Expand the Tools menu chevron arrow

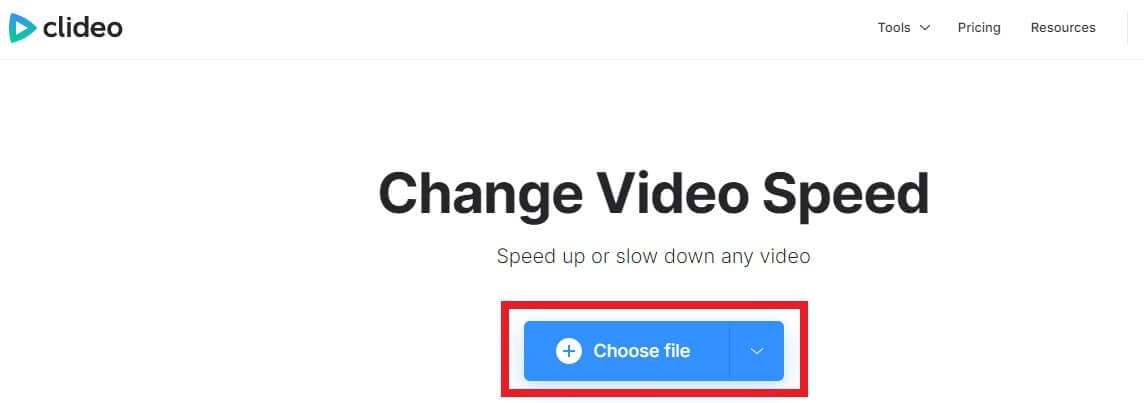[924, 28]
